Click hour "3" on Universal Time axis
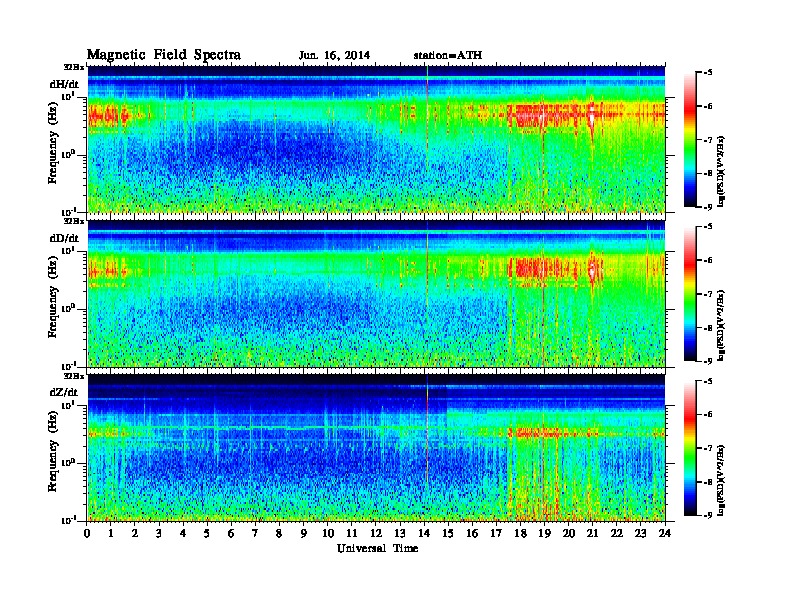The width and height of the screenshot is (792, 612). [x=159, y=534]
